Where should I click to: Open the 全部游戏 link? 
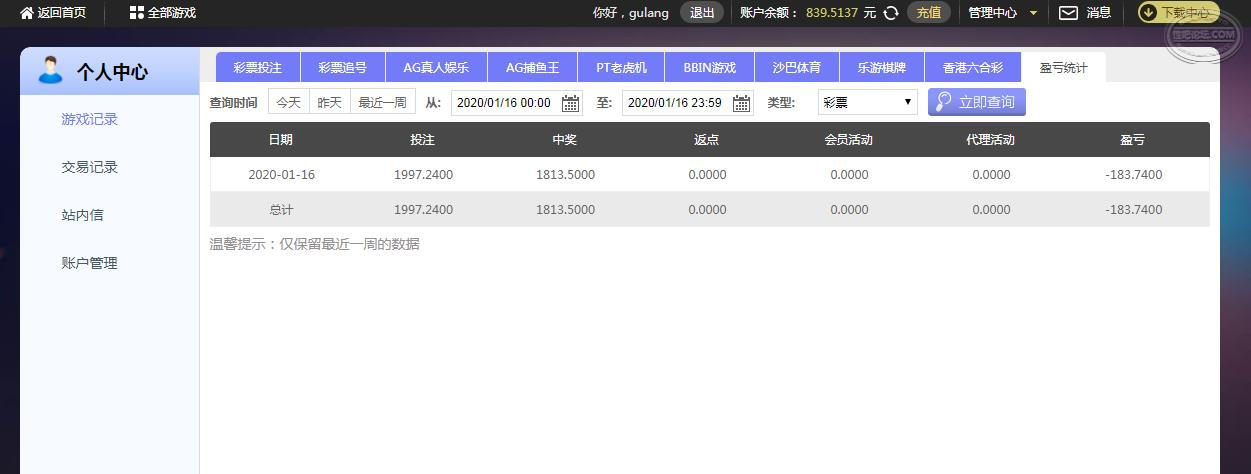(x=172, y=13)
